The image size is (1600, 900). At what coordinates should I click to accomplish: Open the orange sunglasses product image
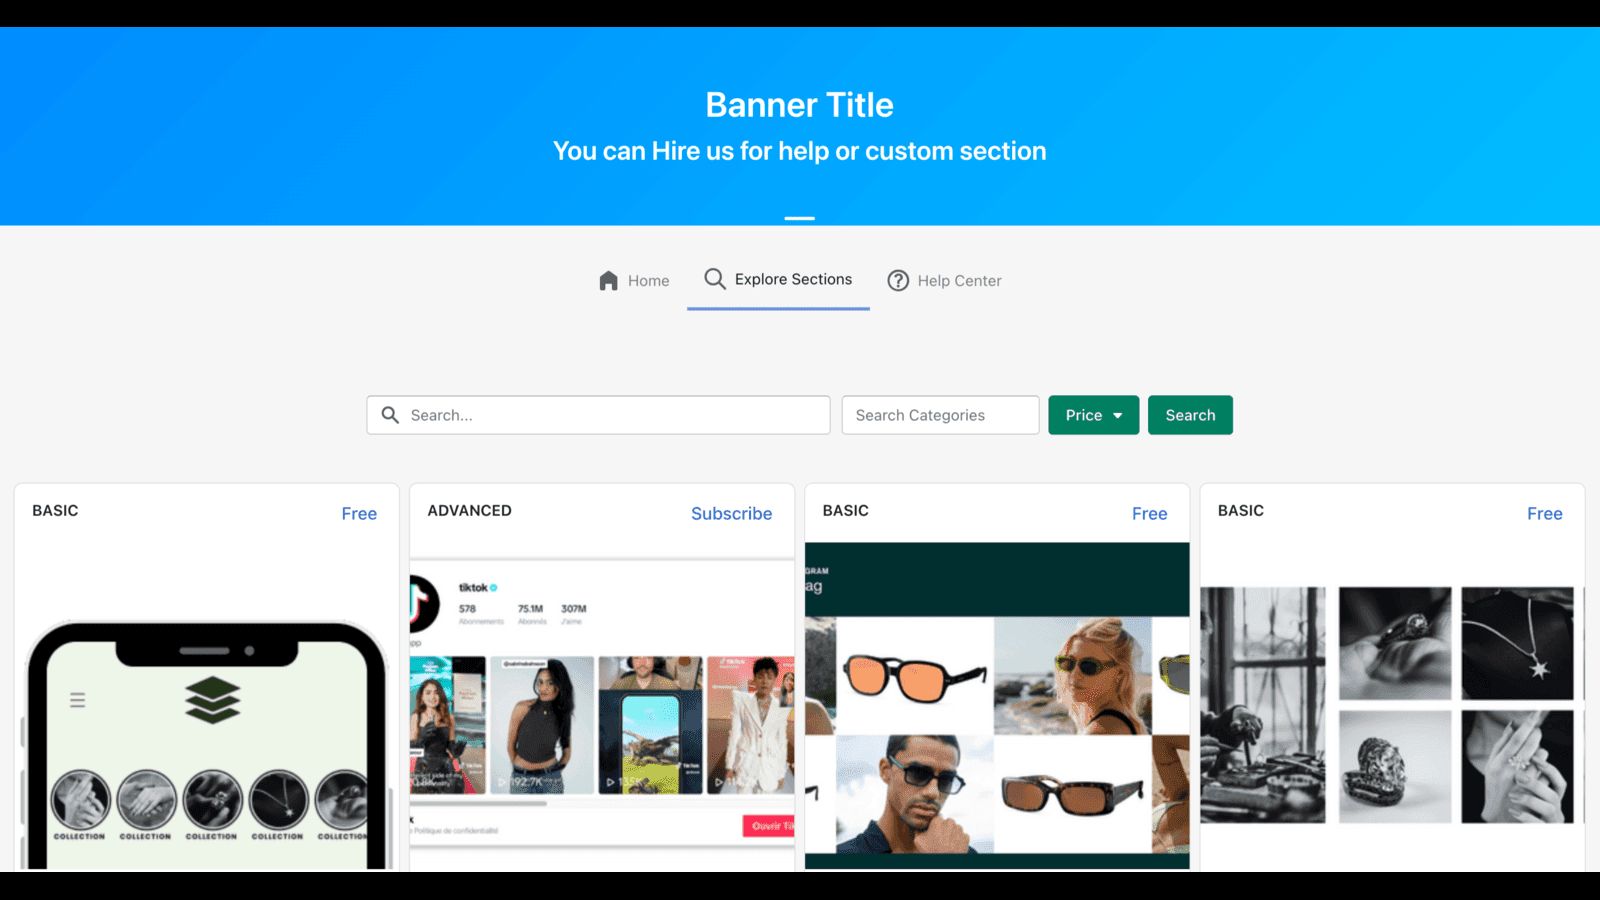914,677
